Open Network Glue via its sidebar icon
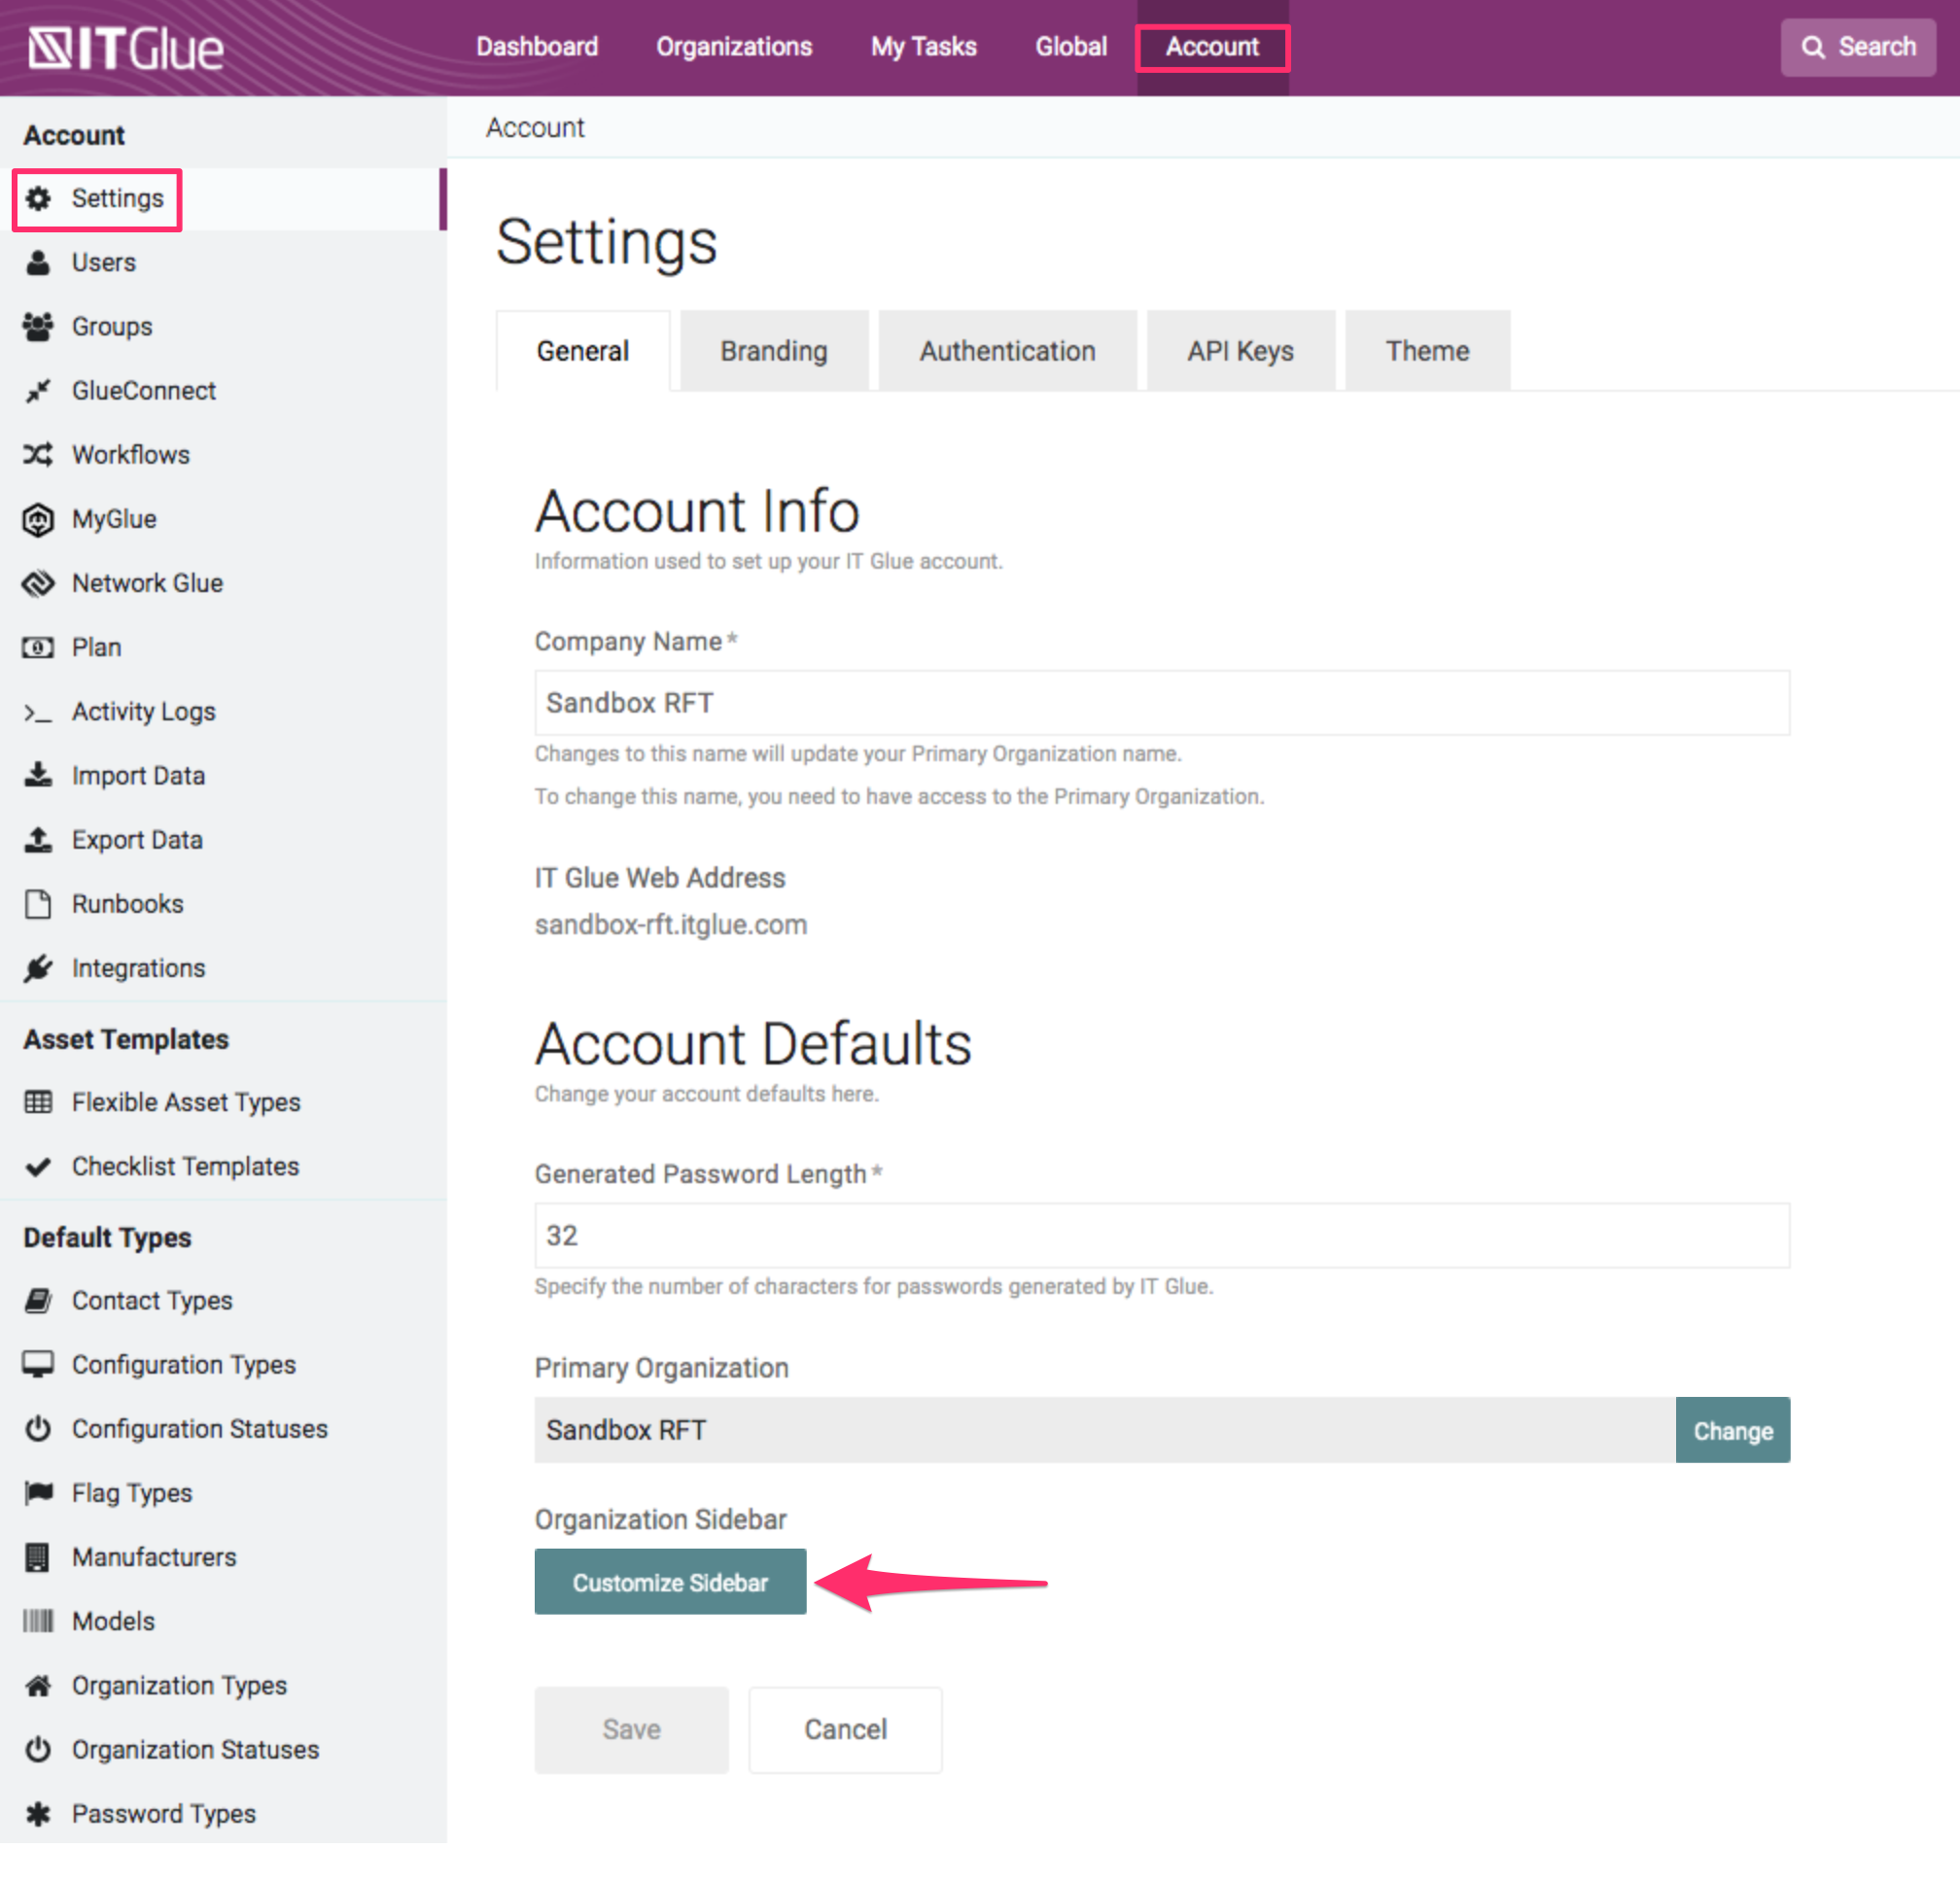Screen dimensions: 1960x1883 coord(38,583)
